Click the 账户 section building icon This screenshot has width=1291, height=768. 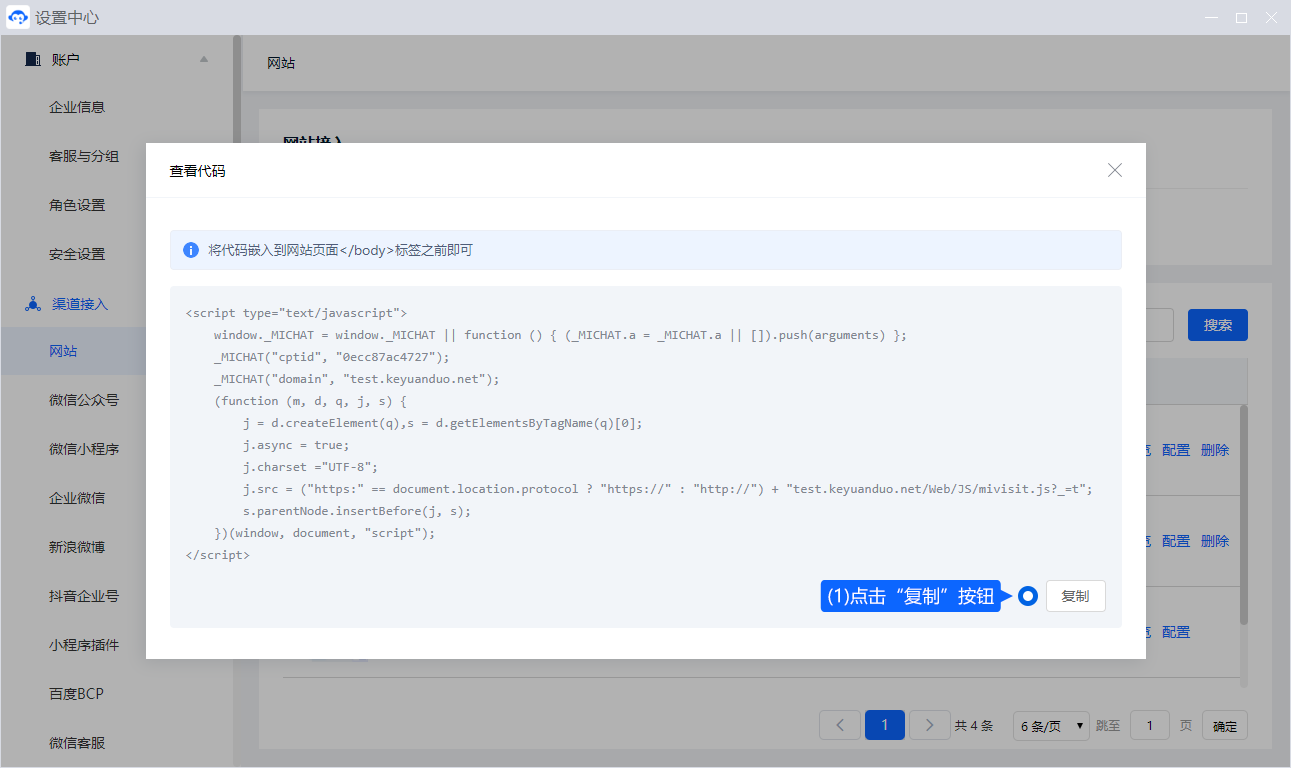(x=32, y=59)
